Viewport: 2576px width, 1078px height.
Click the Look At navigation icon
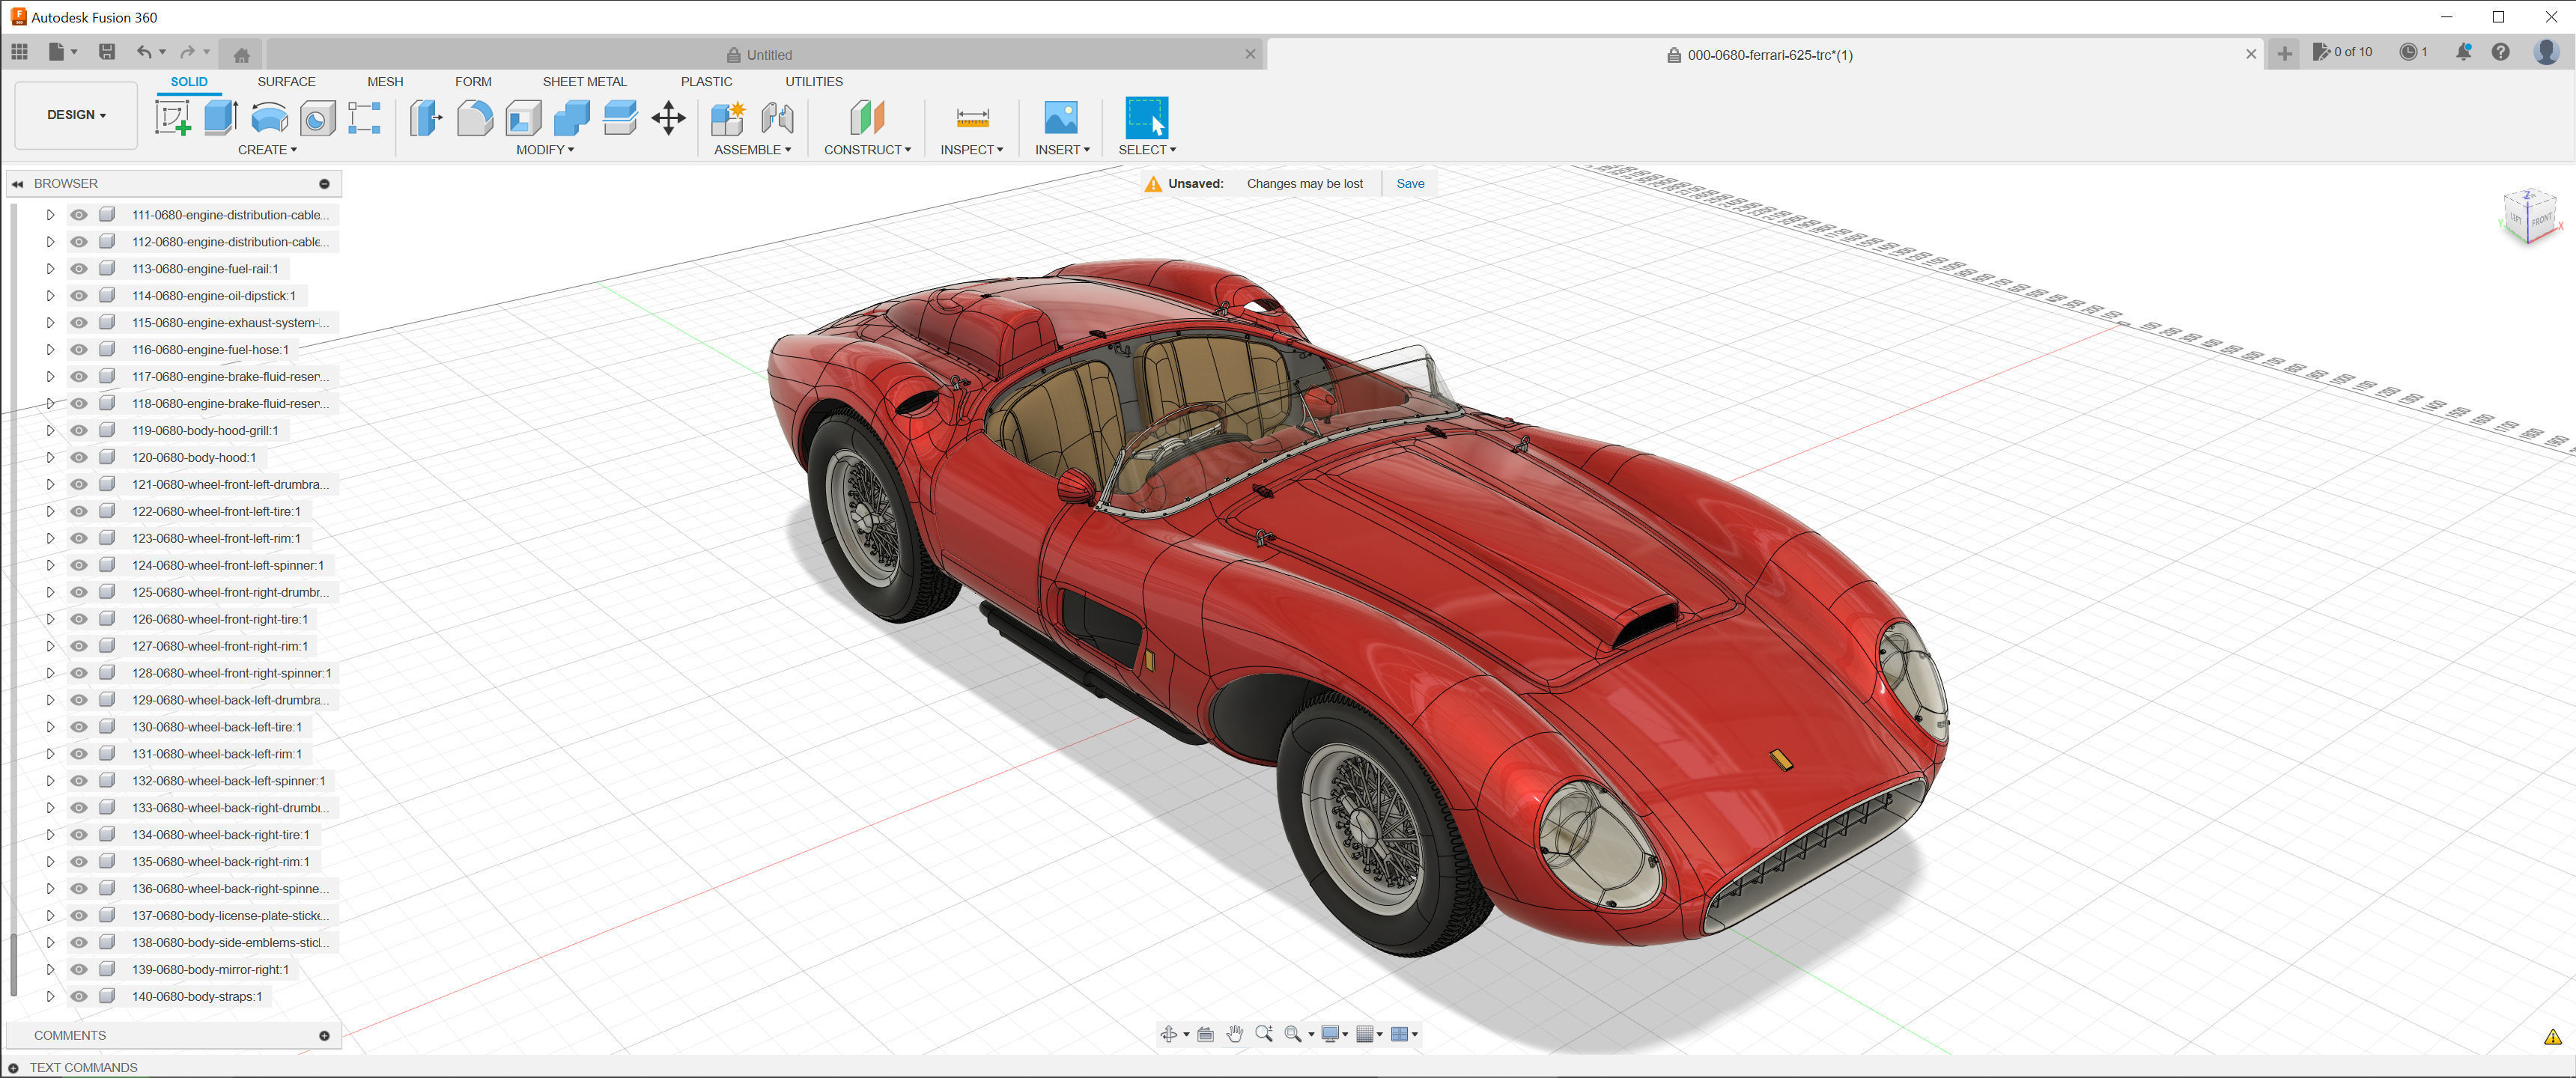(1205, 1034)
